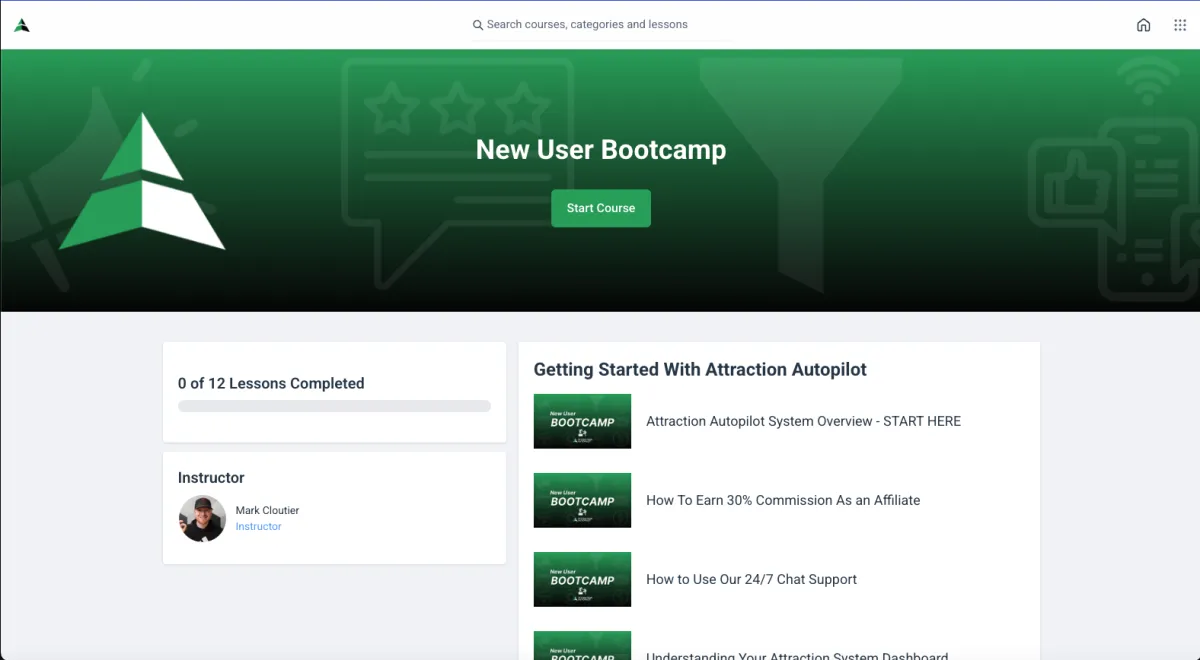Click the Instructor section heading

[x=211, y=478]
